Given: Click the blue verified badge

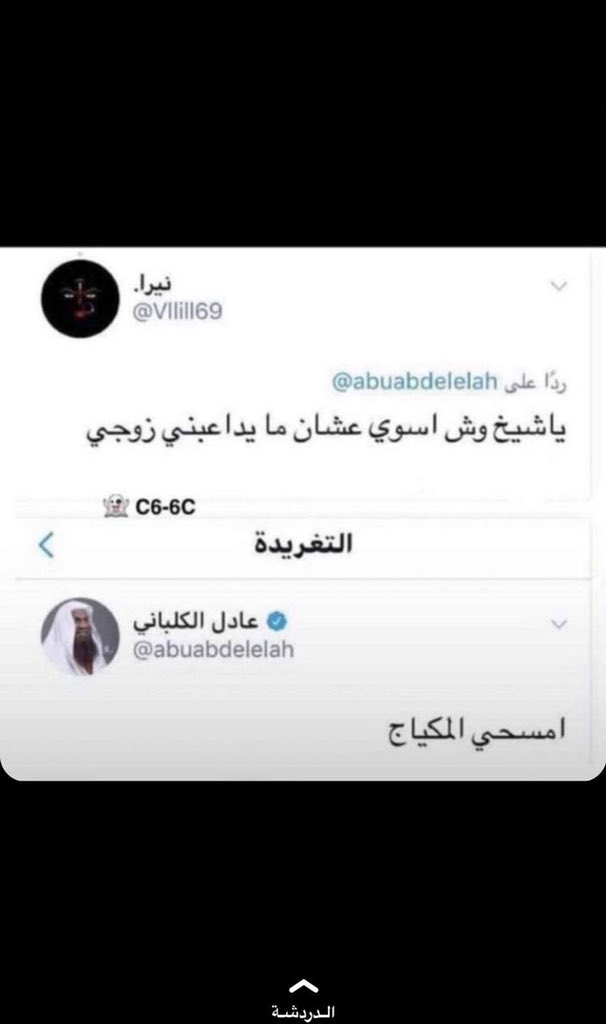Looking at the screenshot, I should click(x=277, y=621).
